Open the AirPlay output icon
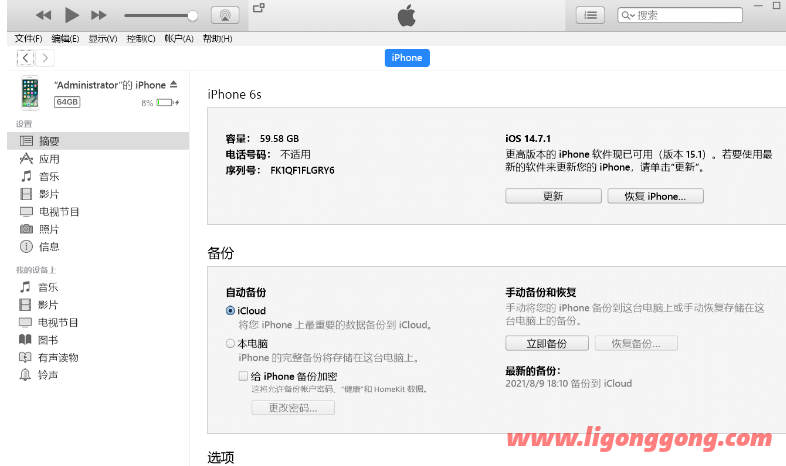The height and width of the screenshot is (466, 786). click(225, 15)
